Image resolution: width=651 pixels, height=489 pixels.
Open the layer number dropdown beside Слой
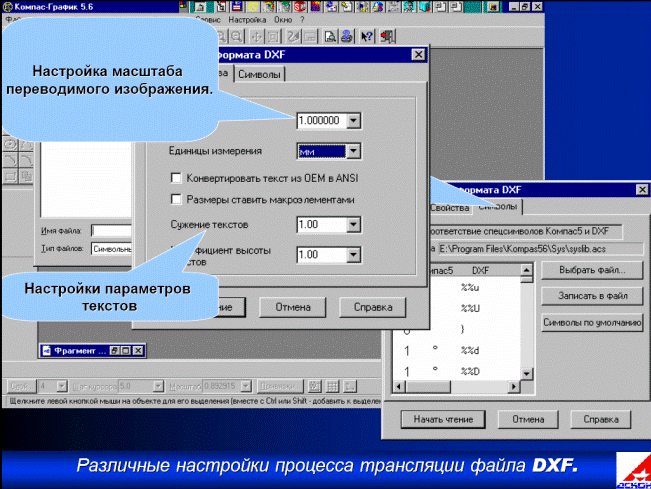click(62, 386)
